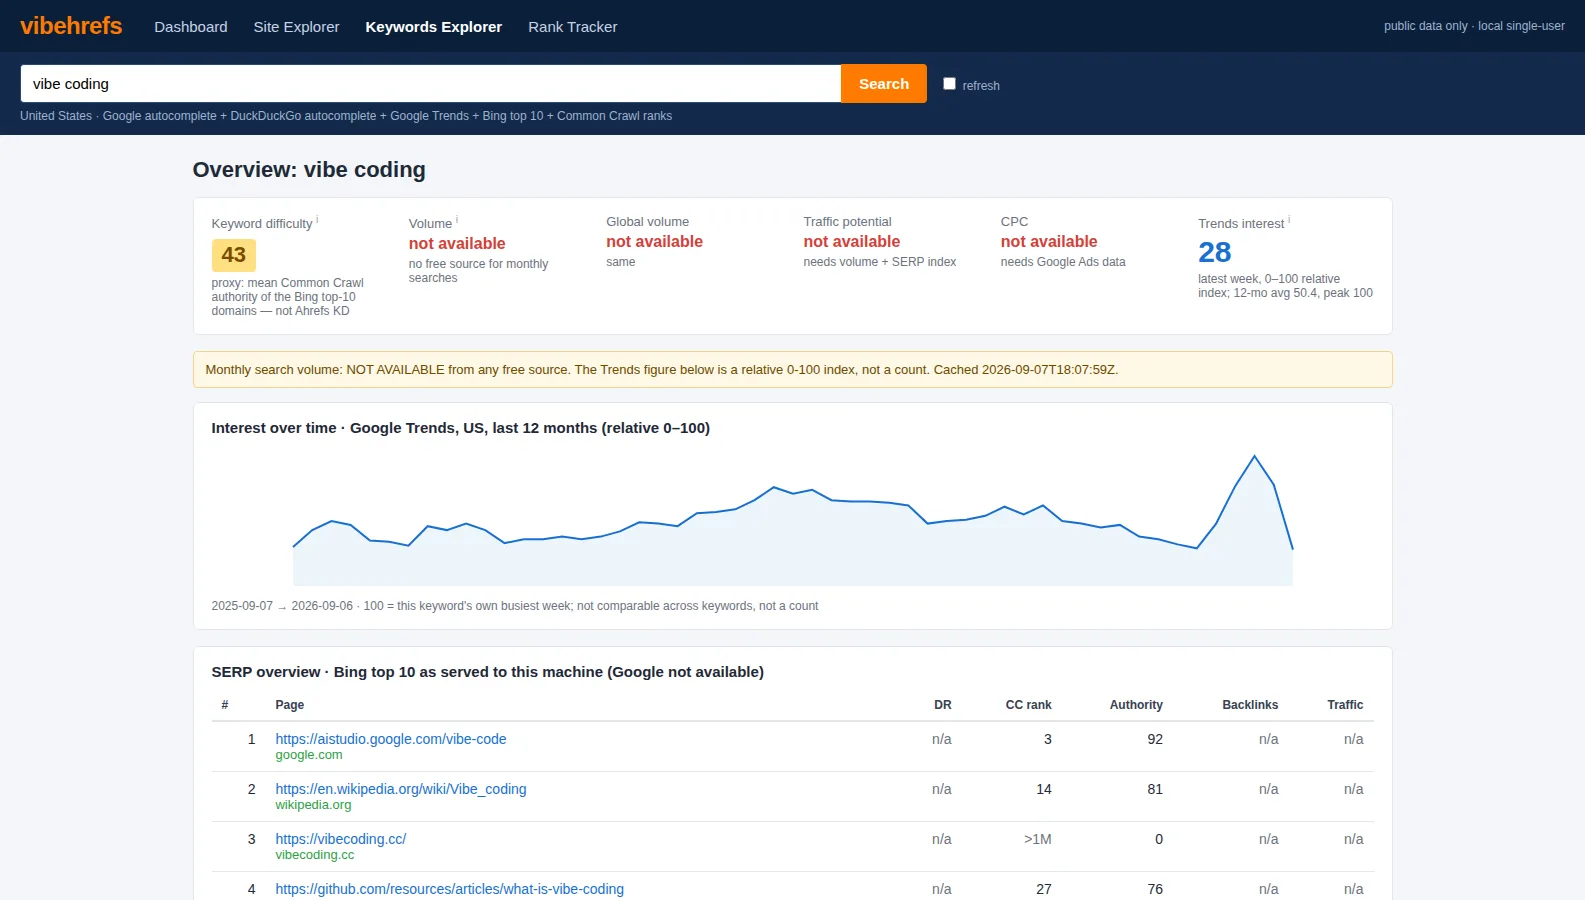The width and height of the screenshot is (1585, 900).
Task: Visit the vibecoding.cc result link
Action: pyautogui.click(x=340, y=839)
